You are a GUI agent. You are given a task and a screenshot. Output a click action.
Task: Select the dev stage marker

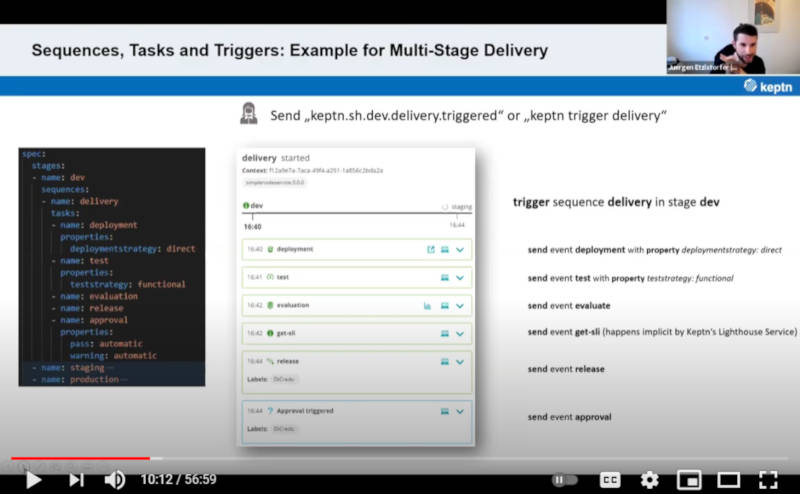pyautogui.click(x=253, y=206)
